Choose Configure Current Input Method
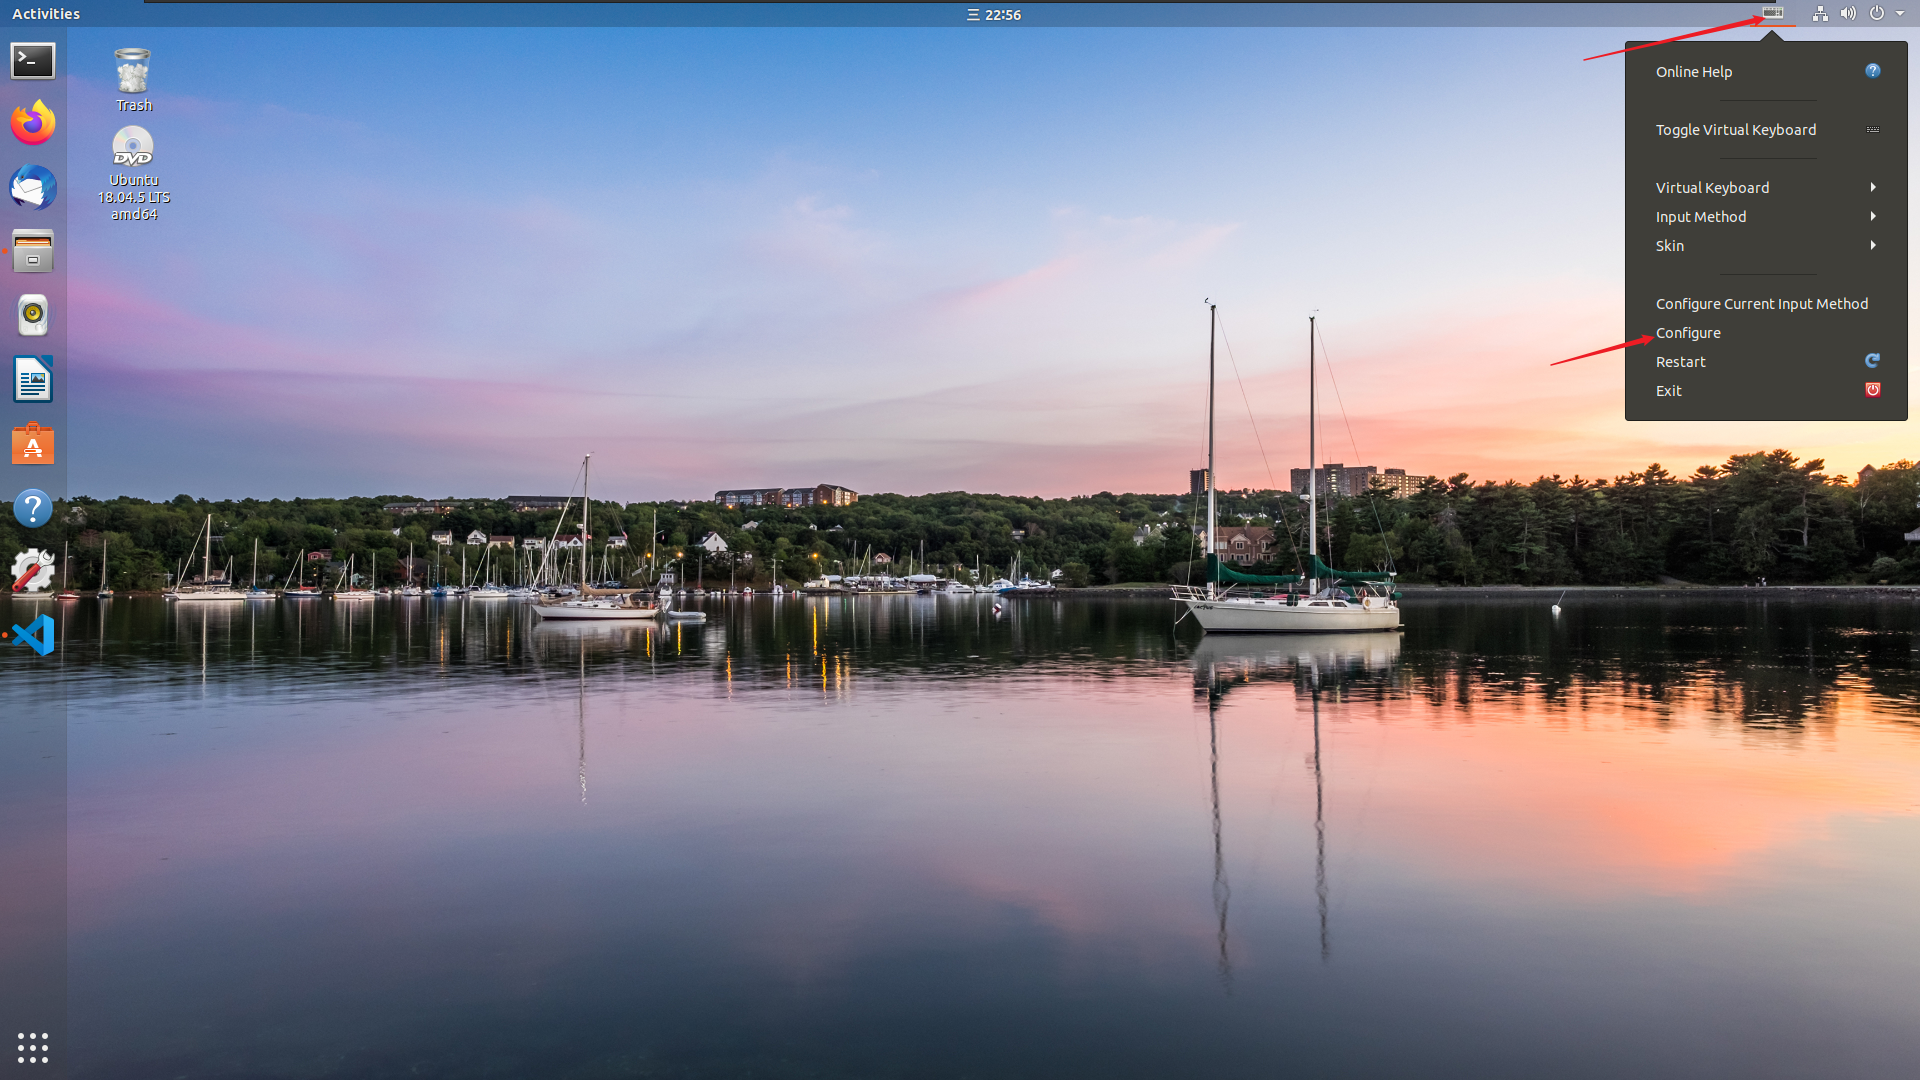This screenshot has width=1920, height=1080. pos(1761,304)
